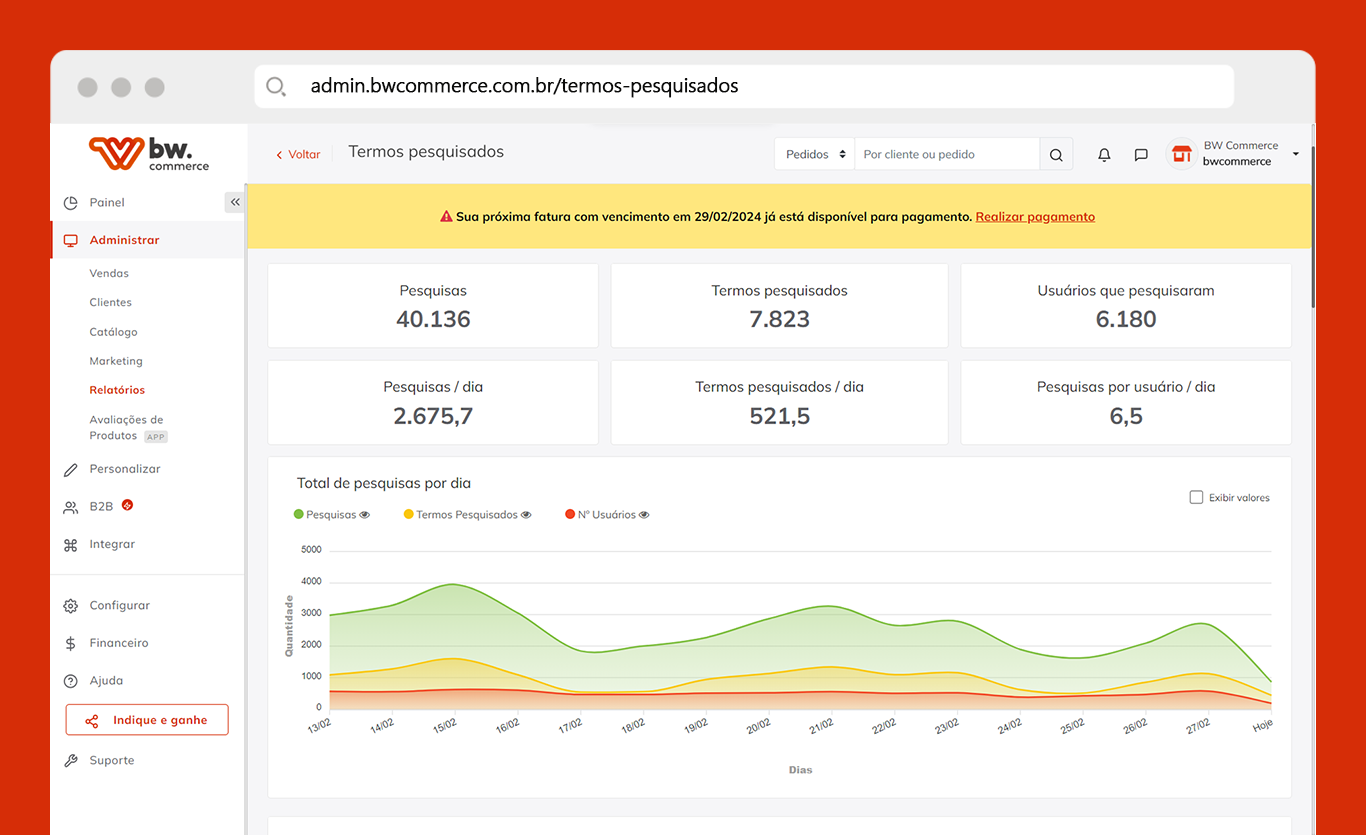Open the chat messages icon
The height and width of the screenshot is (835, 1366).
[x=1141, y=155]
